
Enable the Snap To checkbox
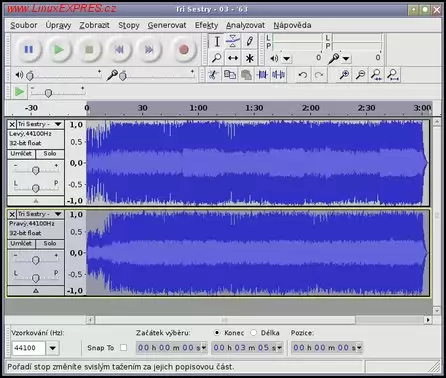pyautogui.click(x=124, y=348)
